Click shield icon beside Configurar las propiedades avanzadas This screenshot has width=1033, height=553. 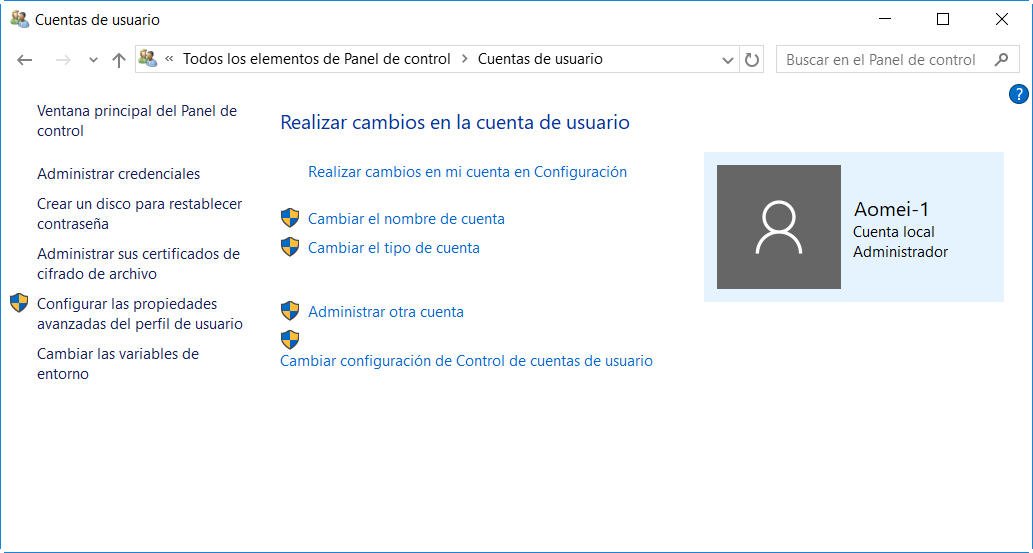tap(19, 303)
